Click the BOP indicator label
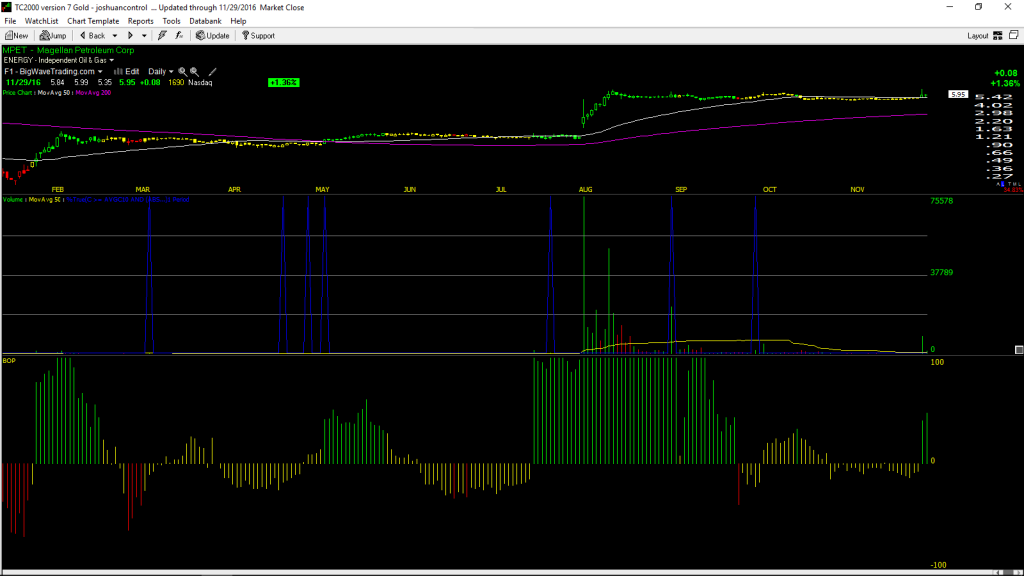 (x=9, y=360)
